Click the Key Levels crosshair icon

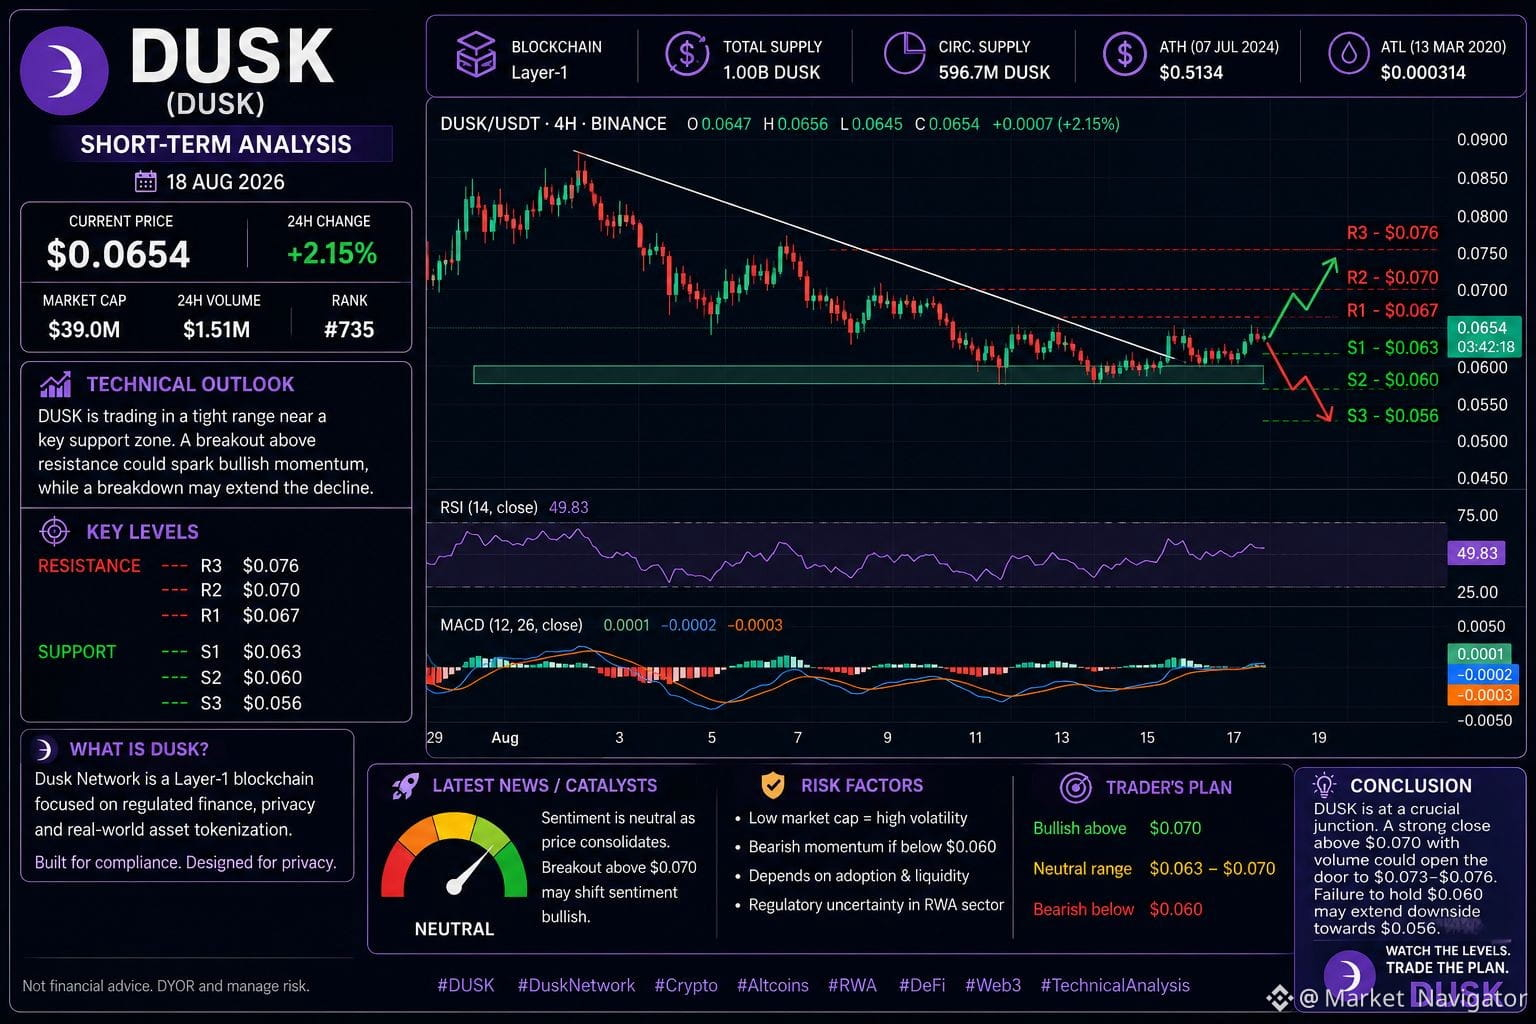click(x=54, y=531)
